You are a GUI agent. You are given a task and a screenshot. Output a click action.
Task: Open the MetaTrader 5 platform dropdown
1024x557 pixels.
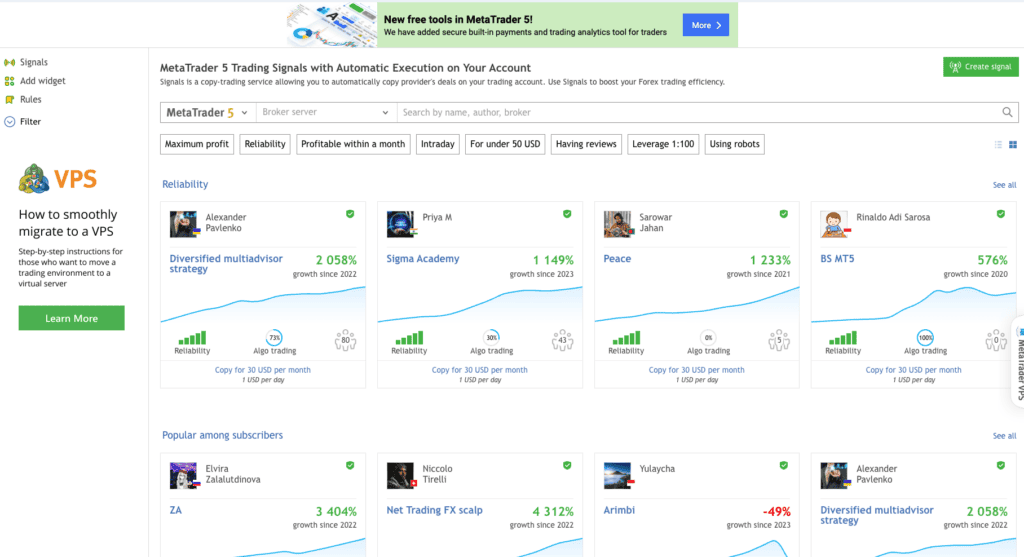tap(208, 112)
